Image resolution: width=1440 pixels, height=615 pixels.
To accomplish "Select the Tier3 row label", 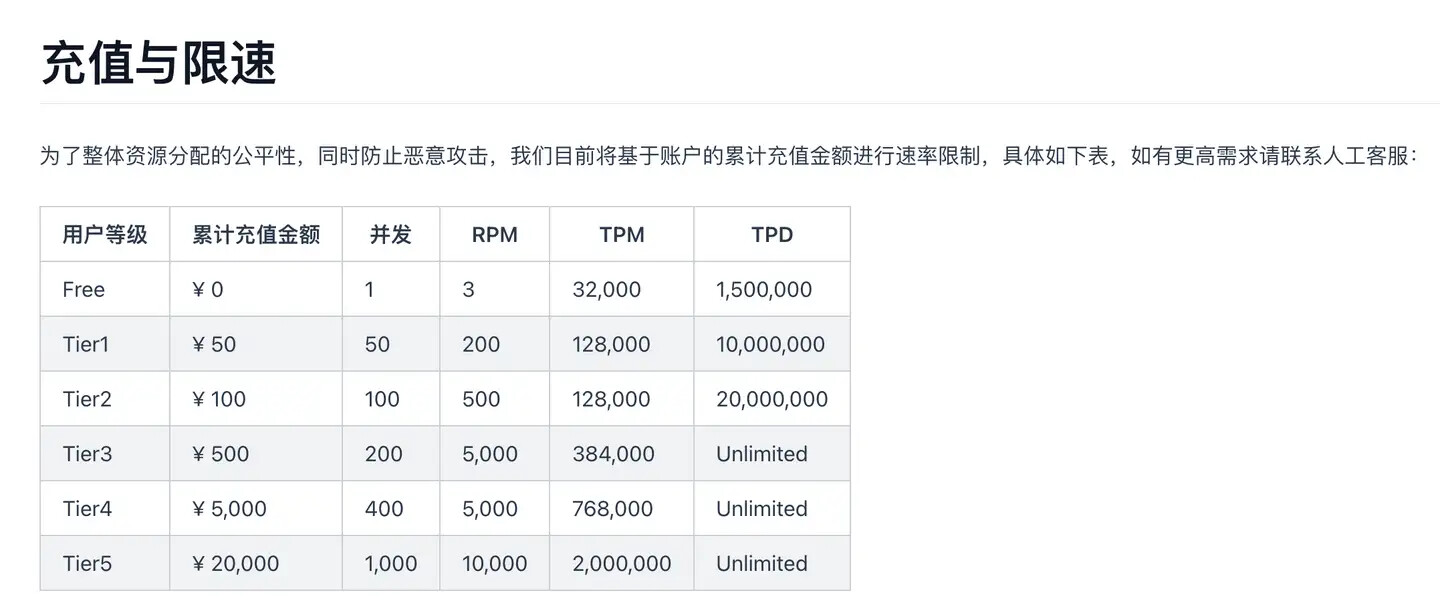I will 87,455.
